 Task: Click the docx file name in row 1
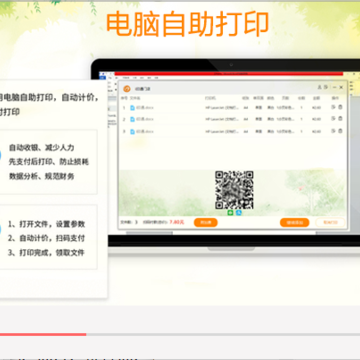pos(145,108)
